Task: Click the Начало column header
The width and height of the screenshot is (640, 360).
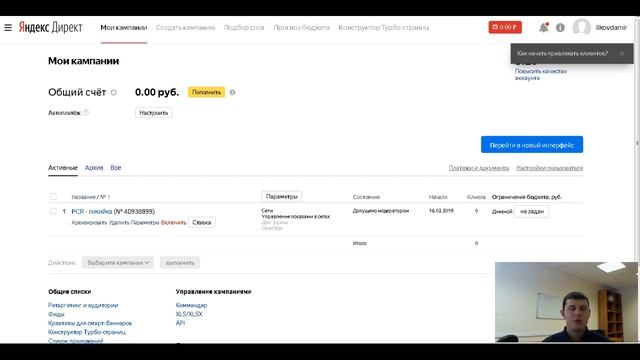Action: click(438, 197)
